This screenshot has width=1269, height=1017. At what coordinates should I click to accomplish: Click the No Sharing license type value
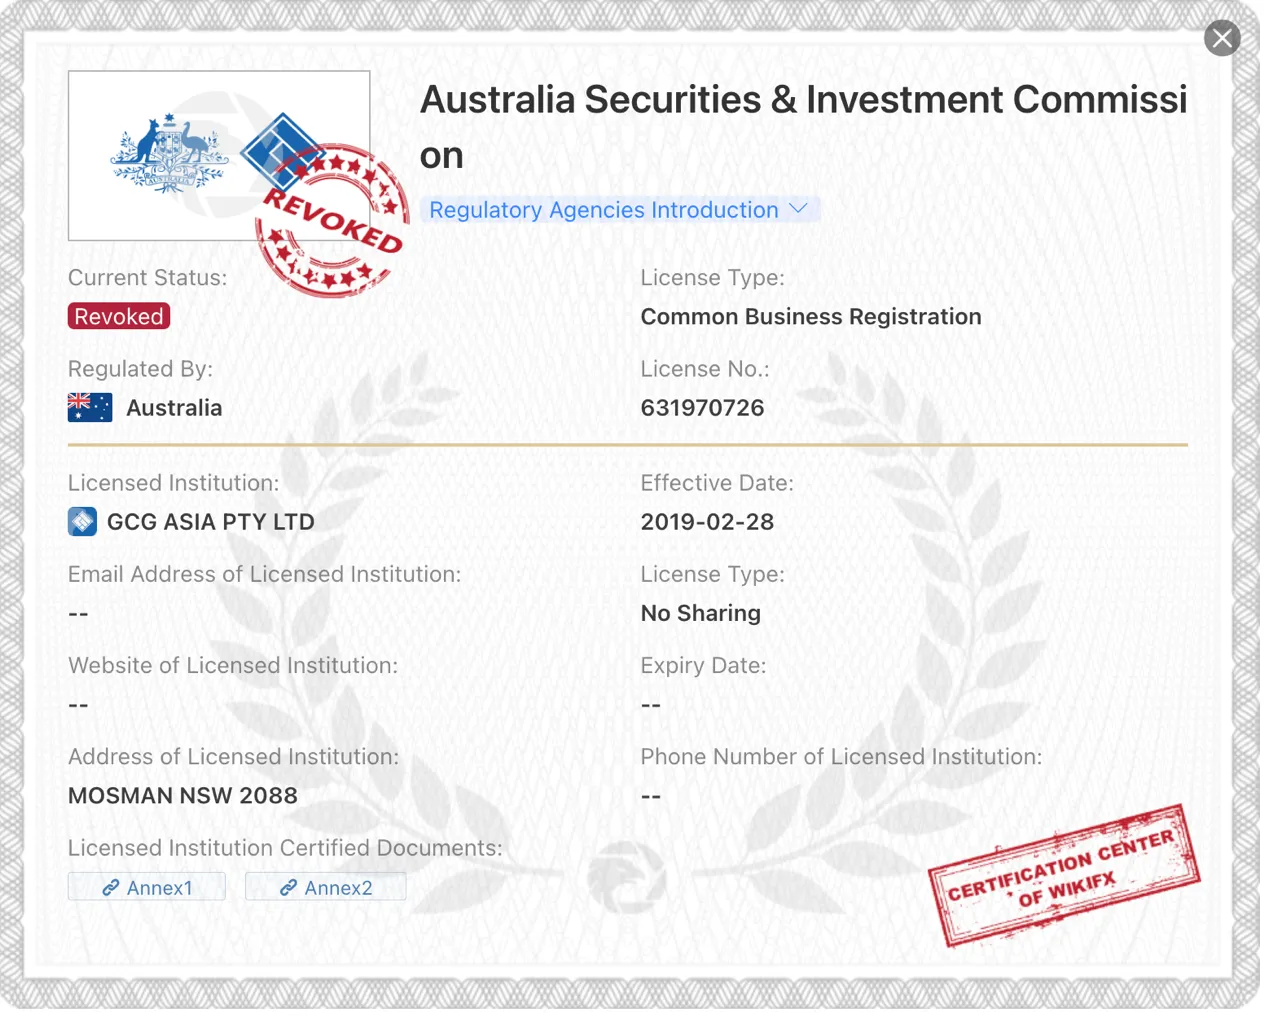coord(701,613)
